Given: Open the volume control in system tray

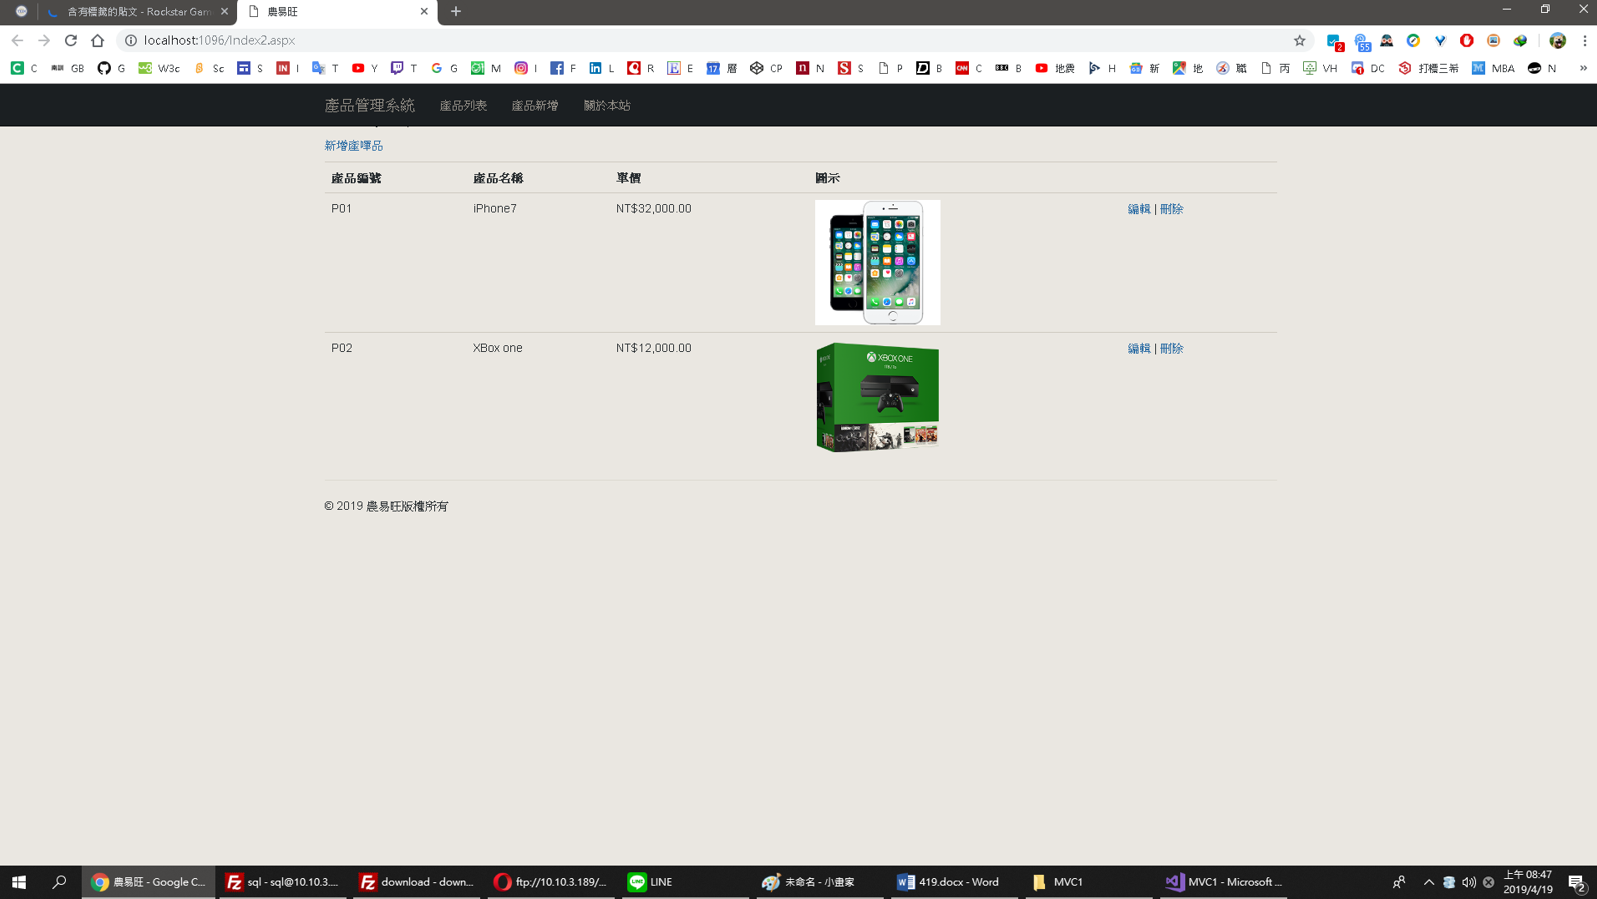Looking at the screenshot, I should click(x=1468, y=882).
